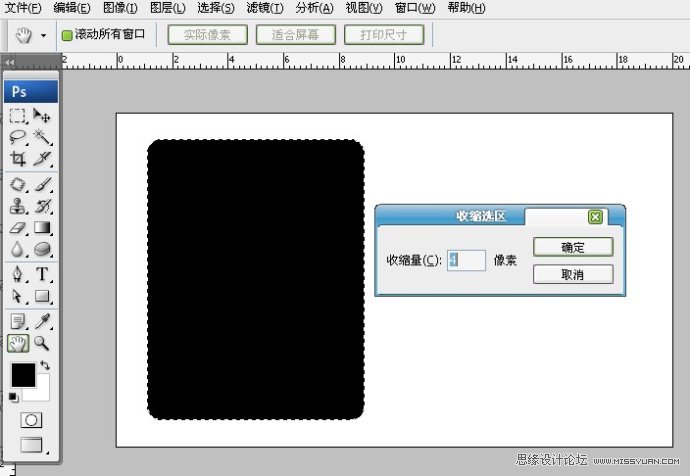Select the Clone Stamp tool
Screen dimensions: 690x476
(x=18, y=206)
